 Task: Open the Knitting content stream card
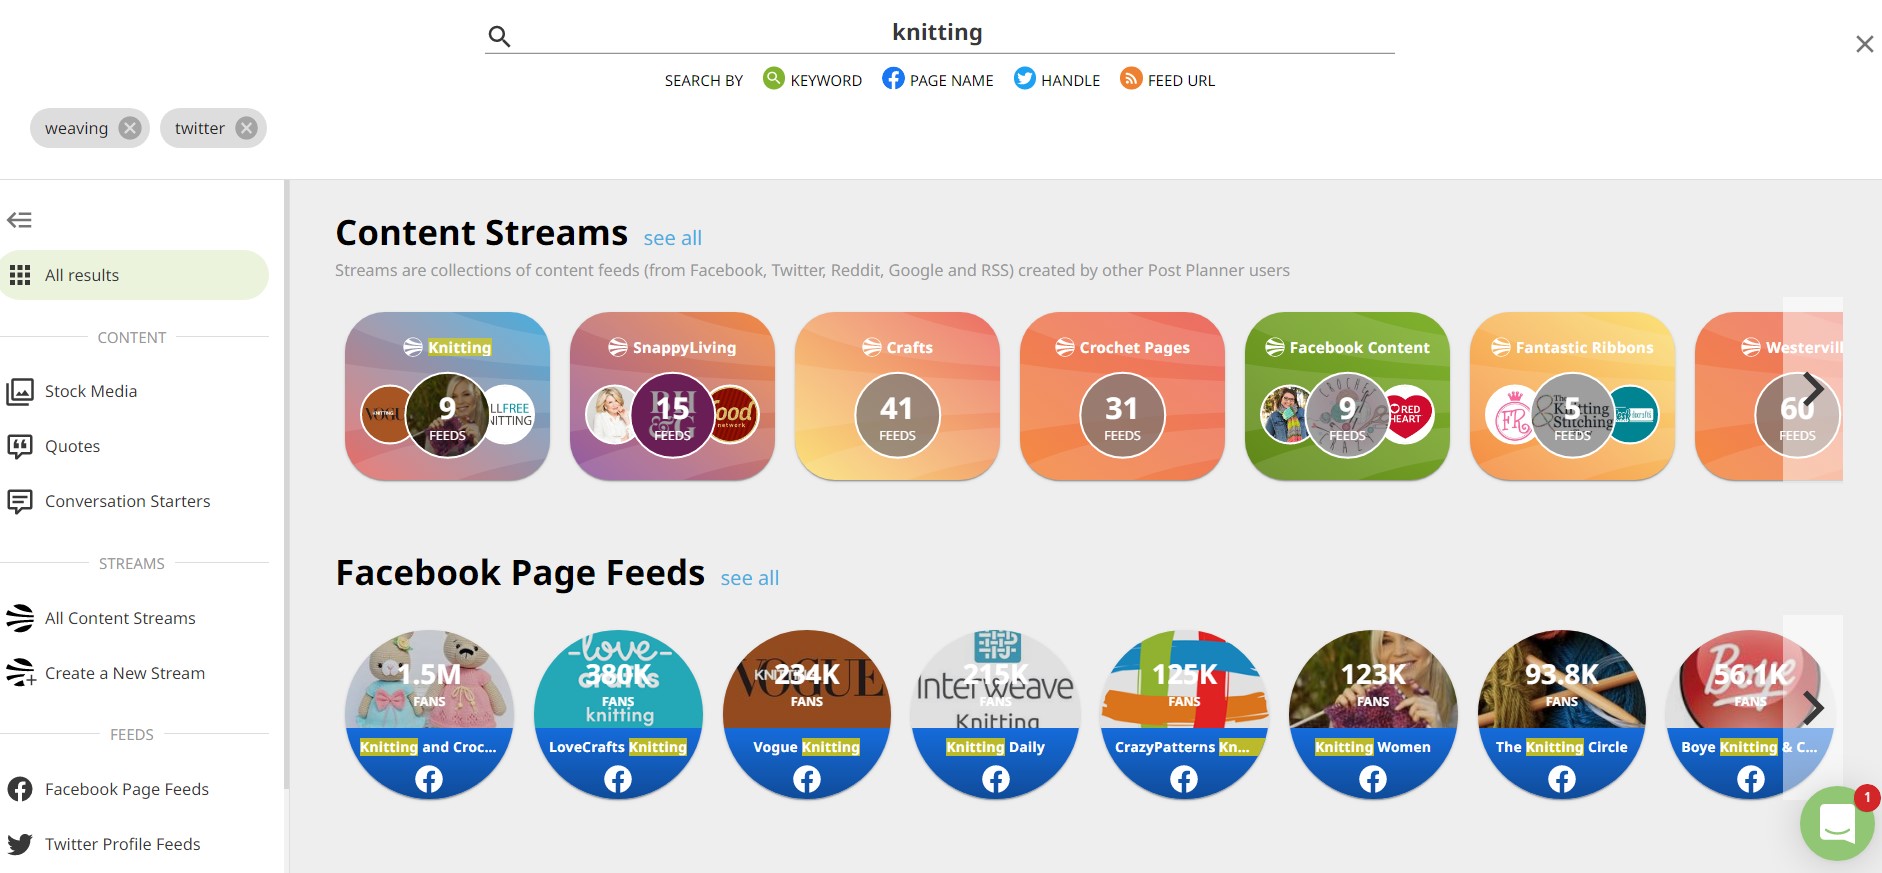pyautogui.click(x=447, y=396)
